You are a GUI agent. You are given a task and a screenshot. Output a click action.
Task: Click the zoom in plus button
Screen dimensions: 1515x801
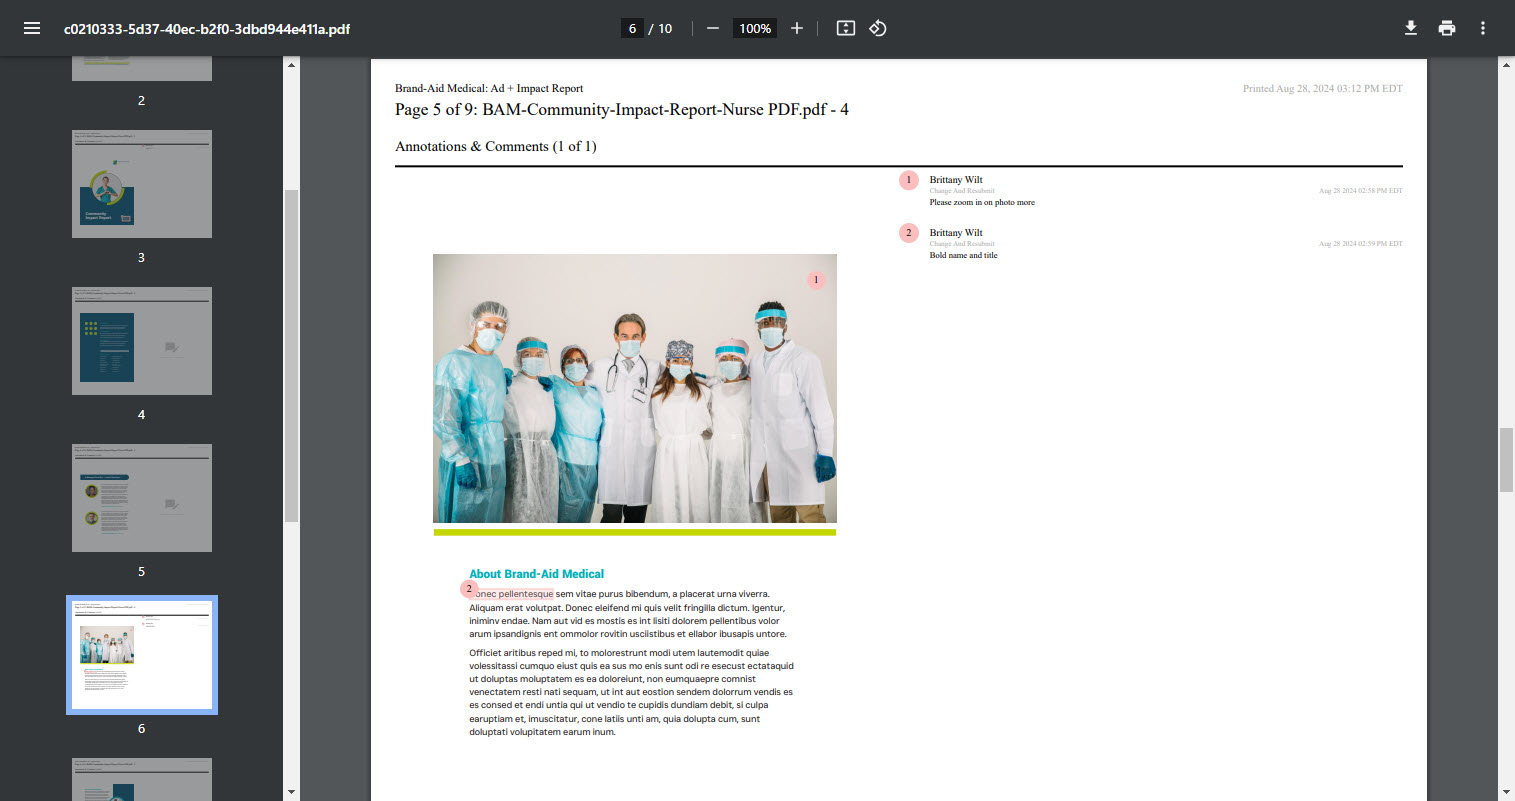coord(797,28)
